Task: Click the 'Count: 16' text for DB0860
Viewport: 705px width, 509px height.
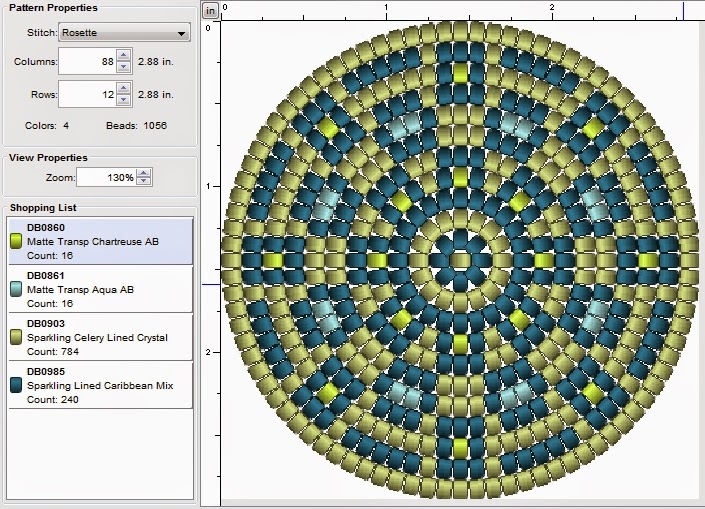Action: (50, 255)
